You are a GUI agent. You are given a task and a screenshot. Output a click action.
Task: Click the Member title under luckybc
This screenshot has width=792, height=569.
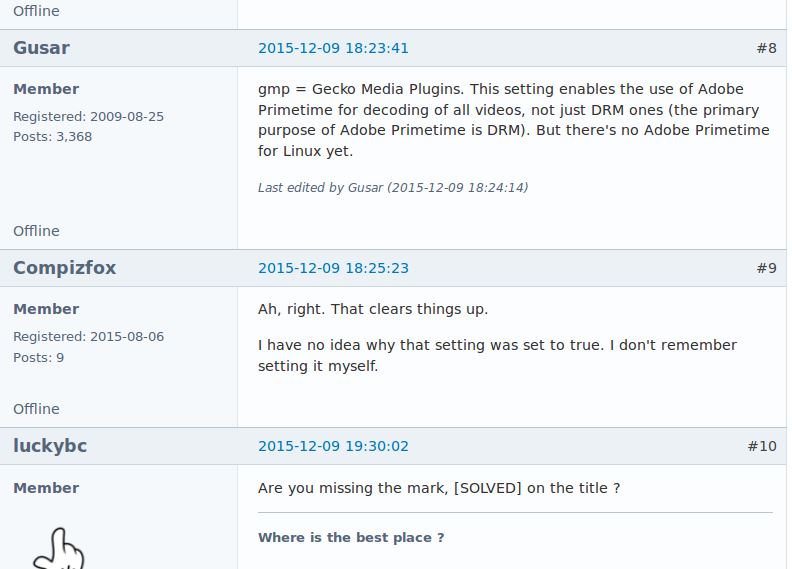[46, 488]
